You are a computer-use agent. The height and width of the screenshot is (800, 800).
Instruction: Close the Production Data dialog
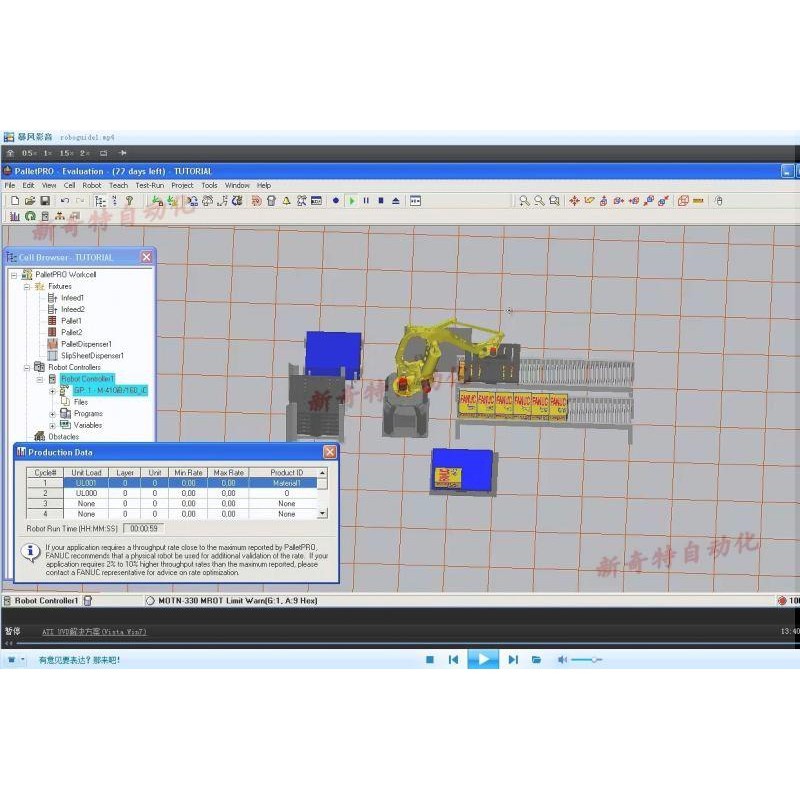click(330, 452)
